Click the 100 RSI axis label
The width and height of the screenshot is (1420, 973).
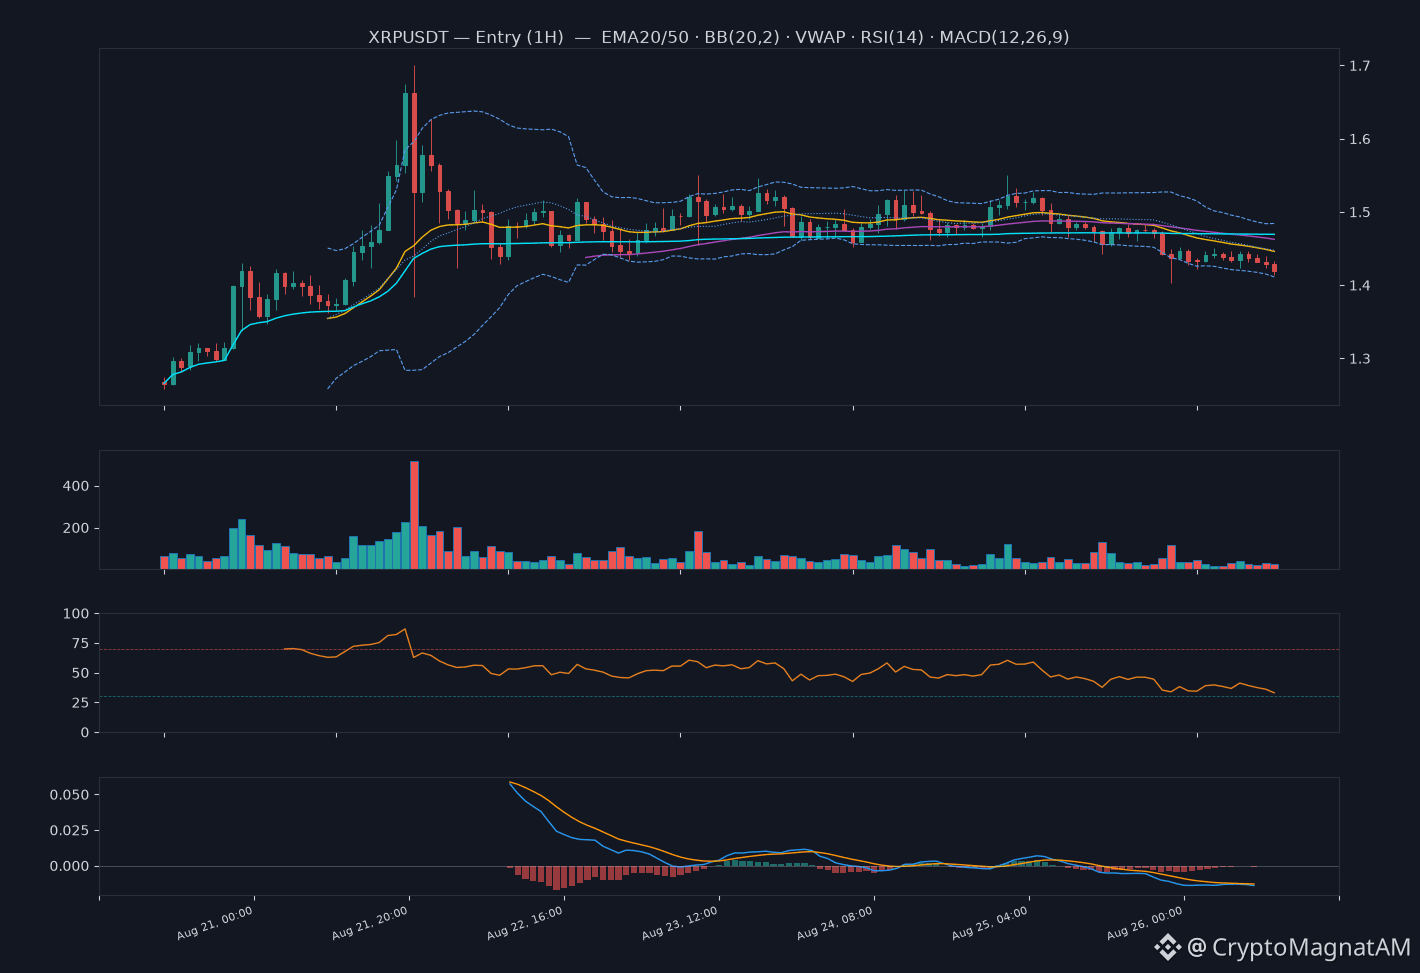(78, 613)
